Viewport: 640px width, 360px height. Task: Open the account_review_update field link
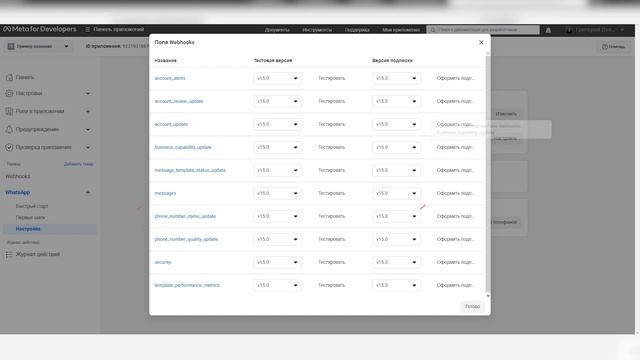pyautogui.click(x=179, y=101)
